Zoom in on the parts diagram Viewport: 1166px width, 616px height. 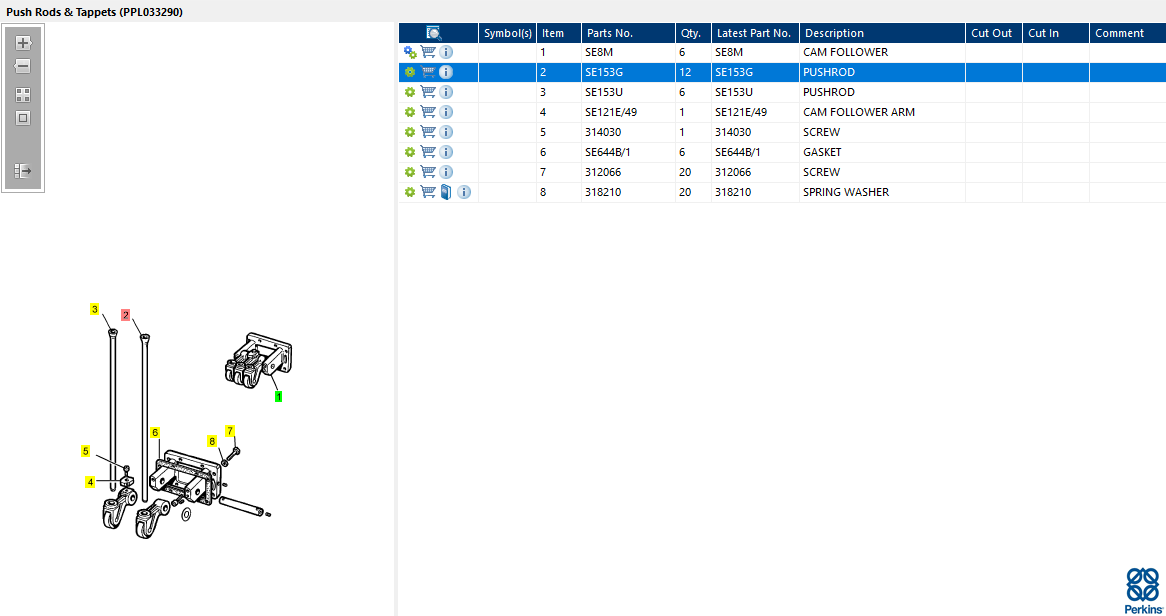(23, 43)
